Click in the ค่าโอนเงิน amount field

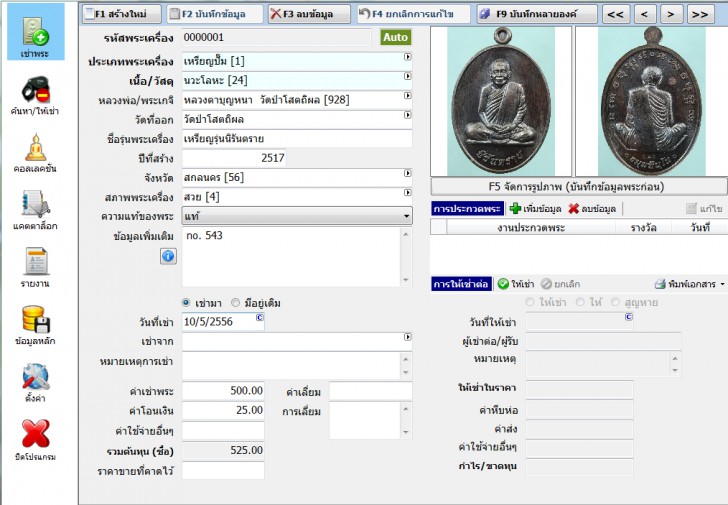pyautogui.click(x=223, y=410)
